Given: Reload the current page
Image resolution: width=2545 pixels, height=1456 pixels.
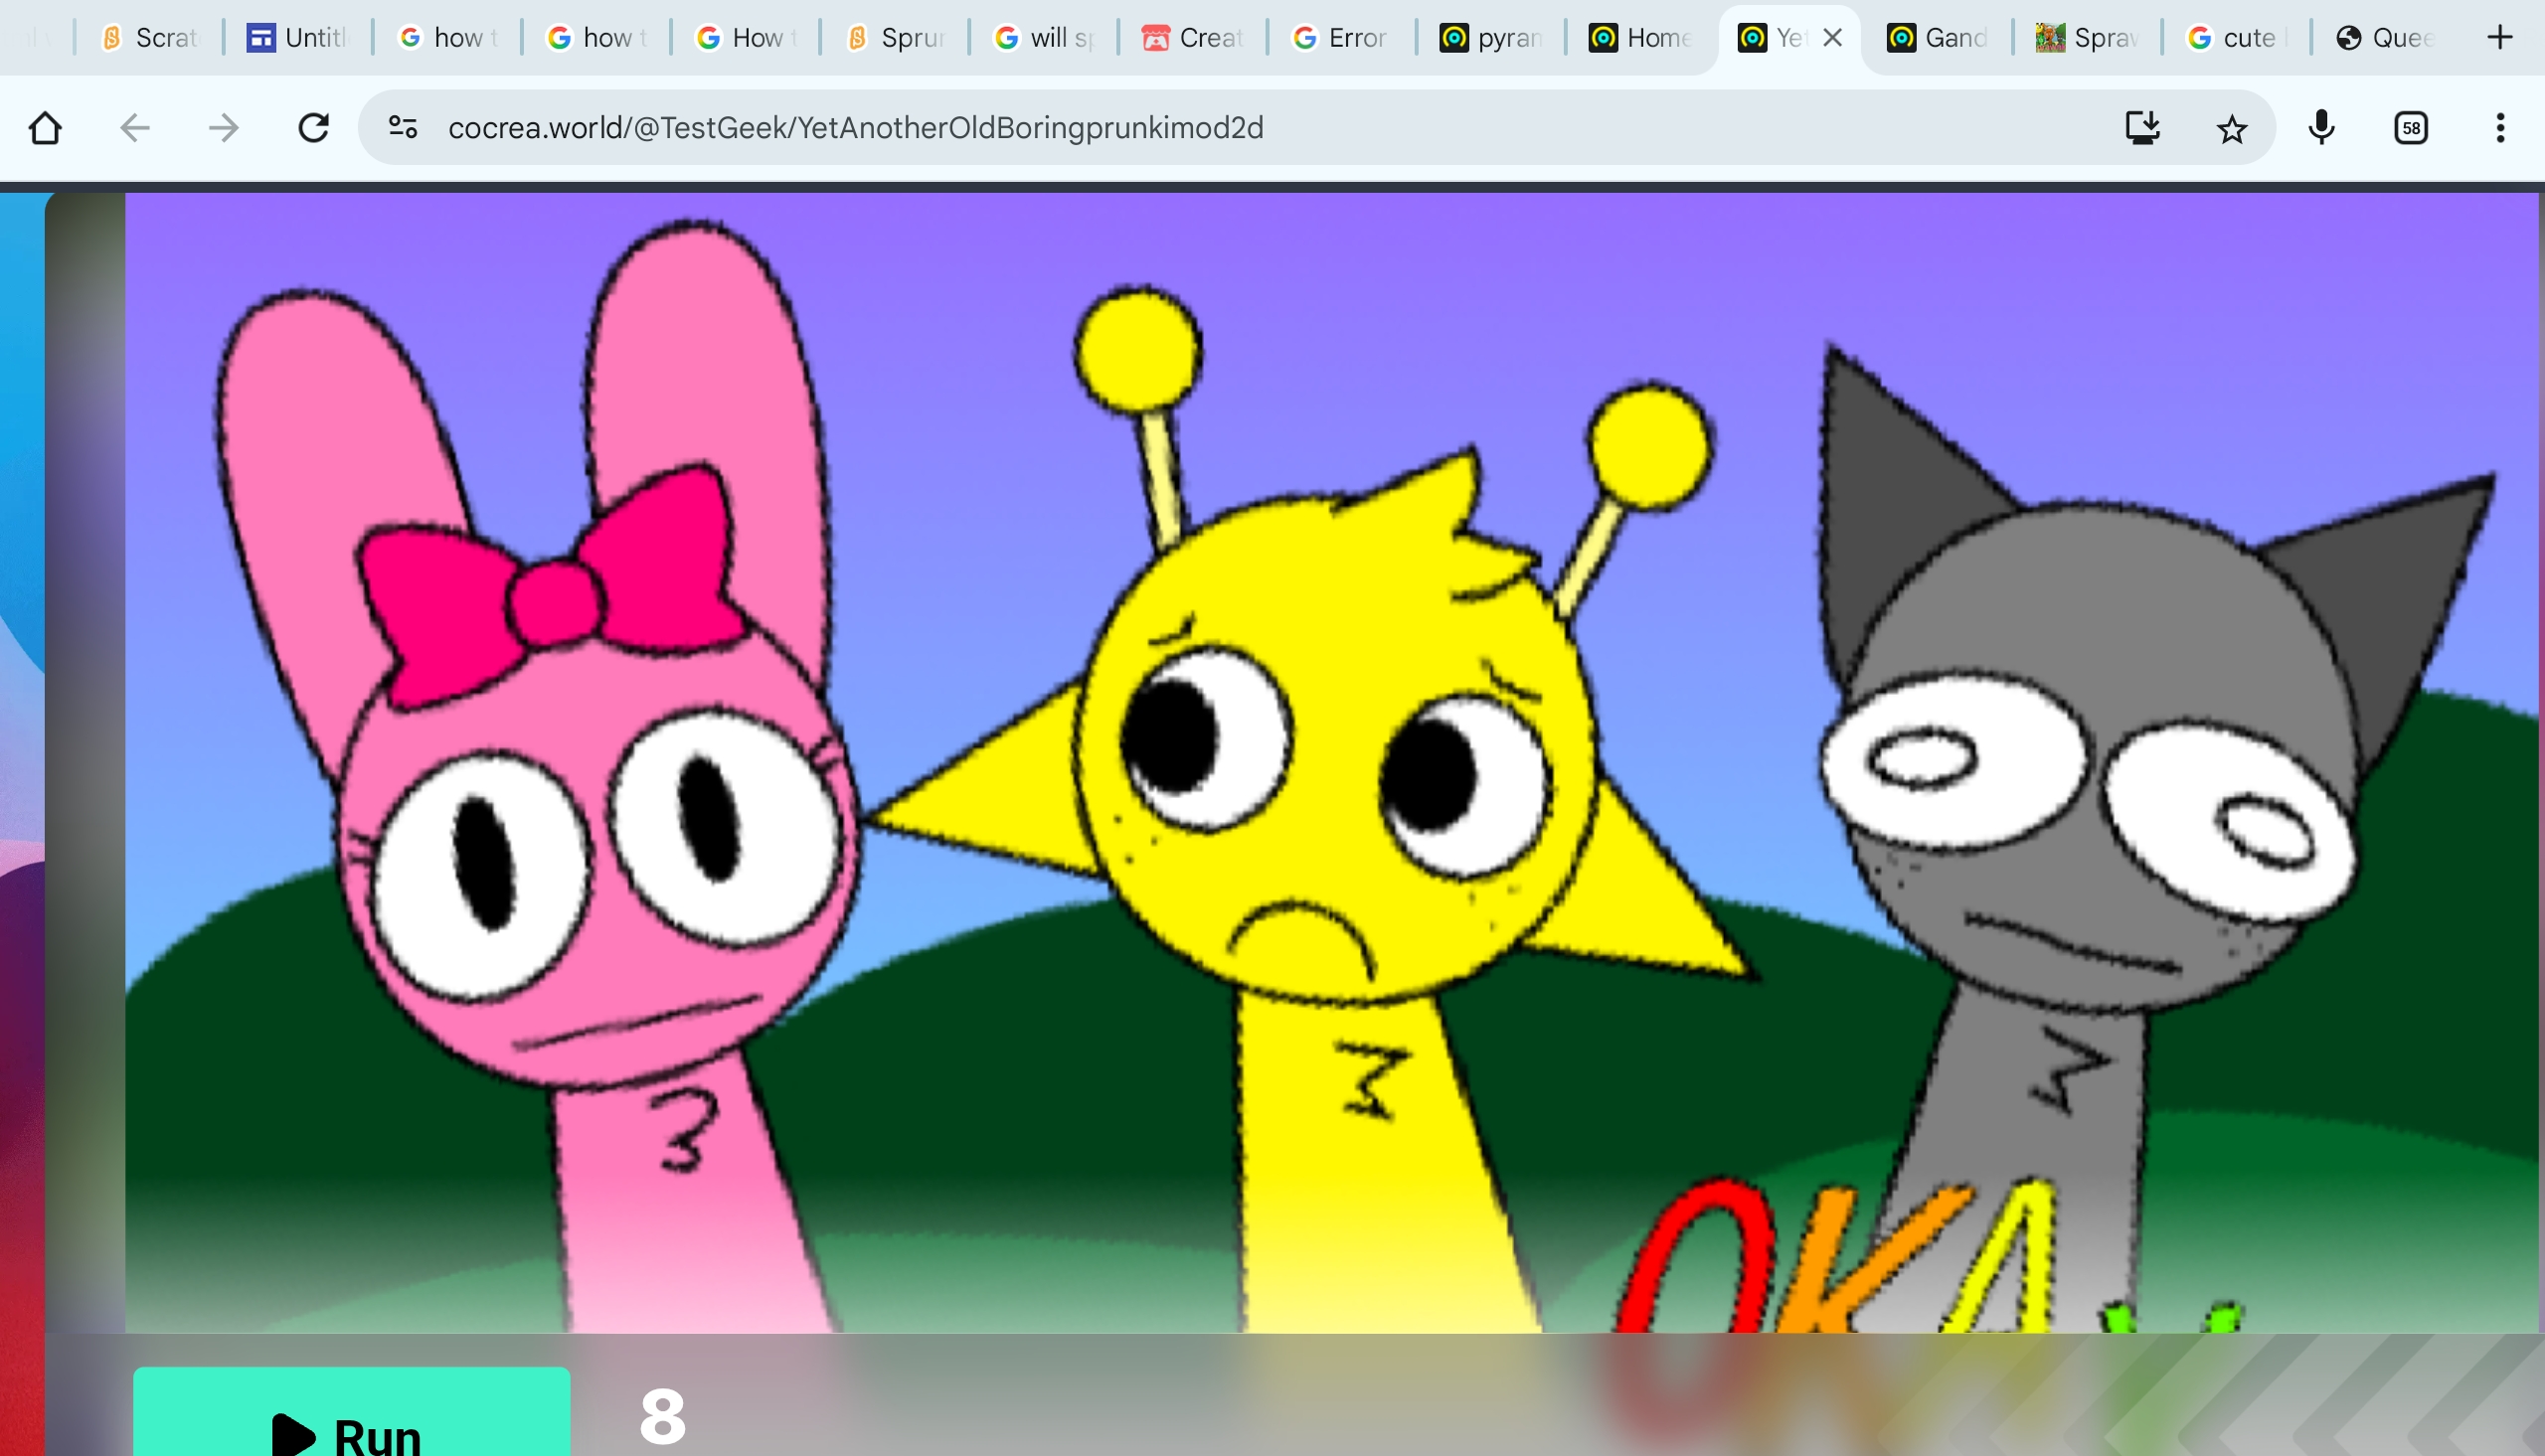Looking at the screenshot, I should [x=314, y=128].
